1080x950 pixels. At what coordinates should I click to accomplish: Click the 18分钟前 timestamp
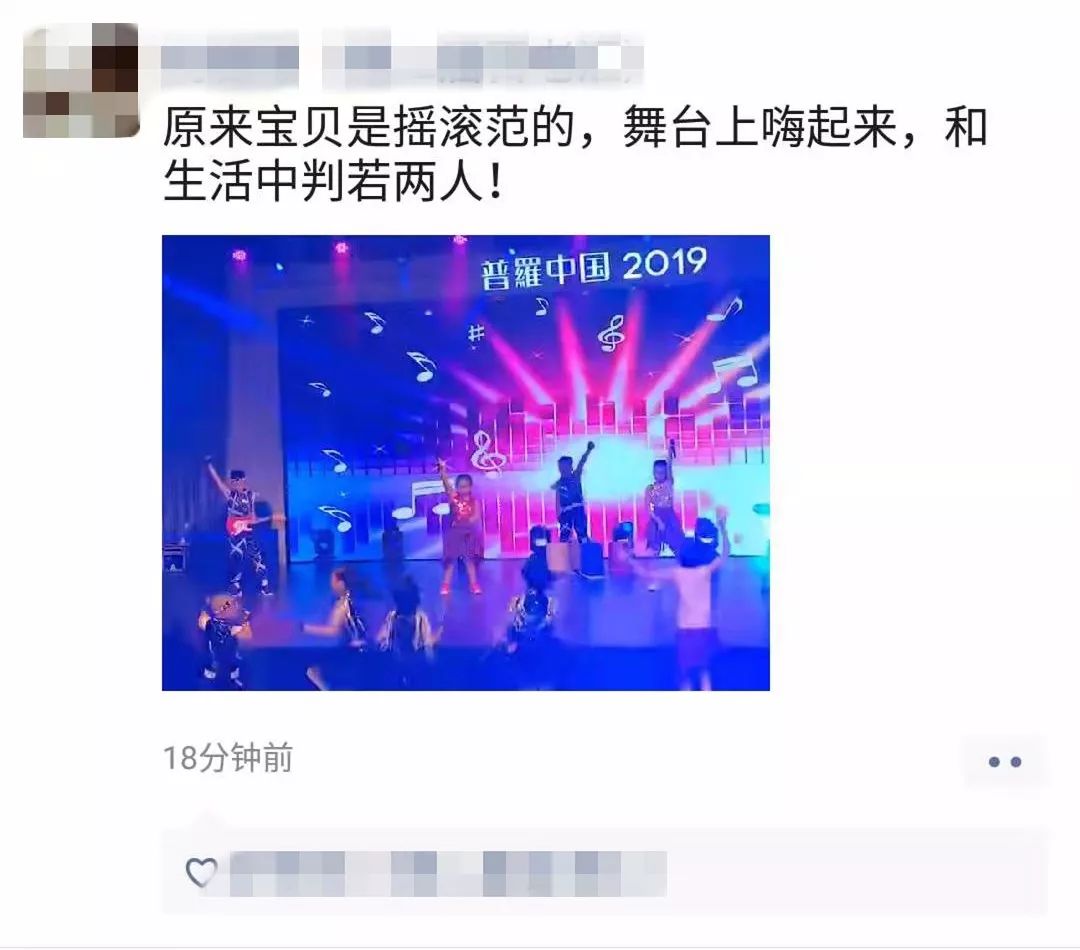click(228, 758)
